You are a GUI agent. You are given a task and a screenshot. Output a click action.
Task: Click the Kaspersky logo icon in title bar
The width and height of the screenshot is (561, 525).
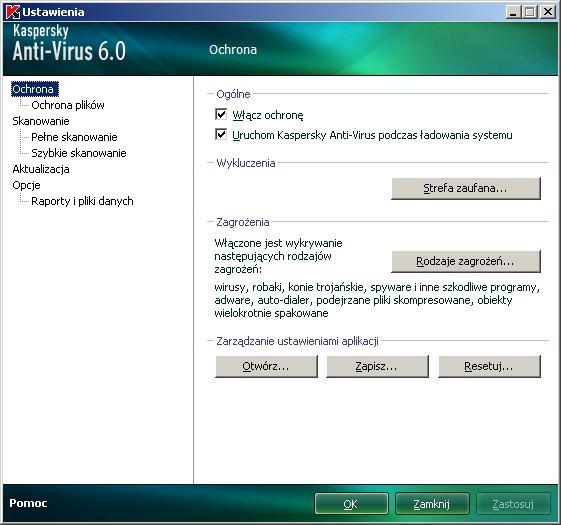pos(13,12)
